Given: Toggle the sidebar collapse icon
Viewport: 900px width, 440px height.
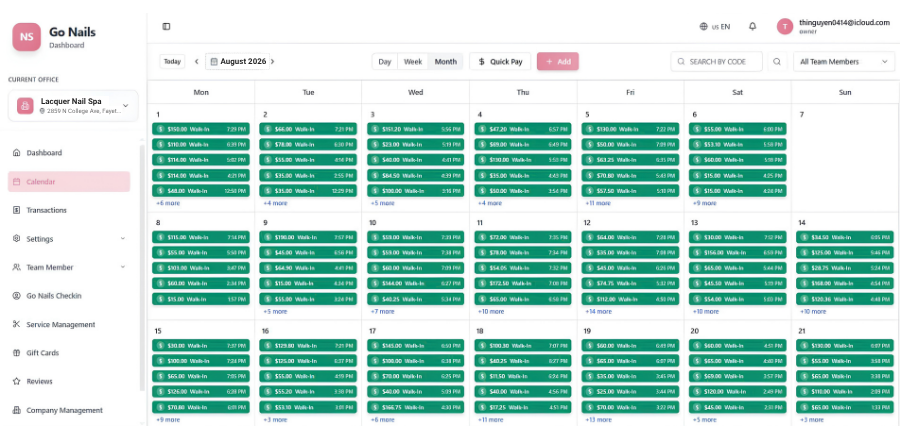Looking at the screenshot, I should [x=166, y=26].
